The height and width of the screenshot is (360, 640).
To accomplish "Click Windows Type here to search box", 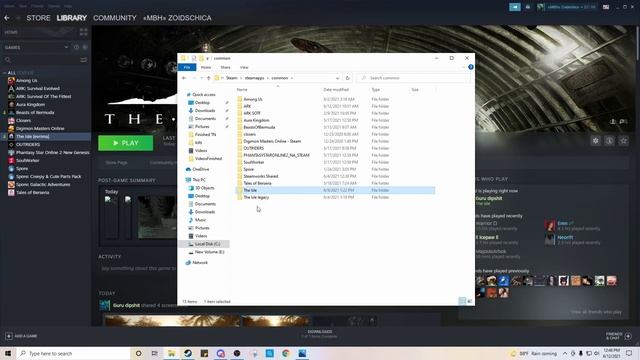I will pos(73,353).
